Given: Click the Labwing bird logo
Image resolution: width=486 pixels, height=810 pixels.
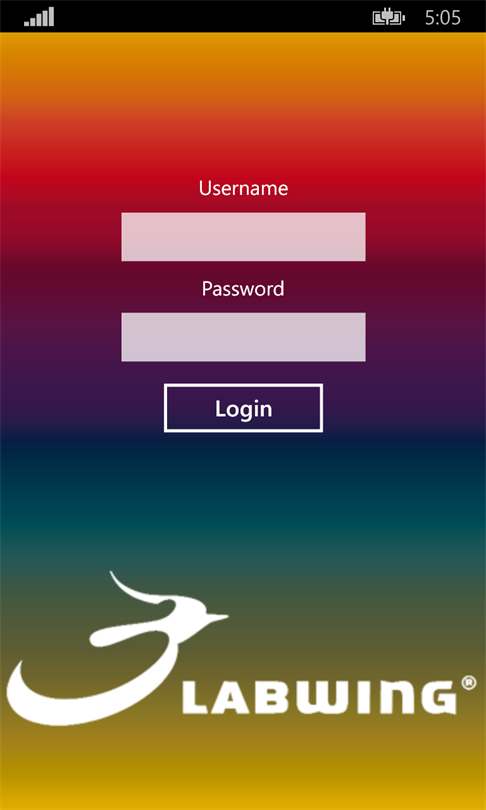Looking at the screenshot, I should 117,649.
